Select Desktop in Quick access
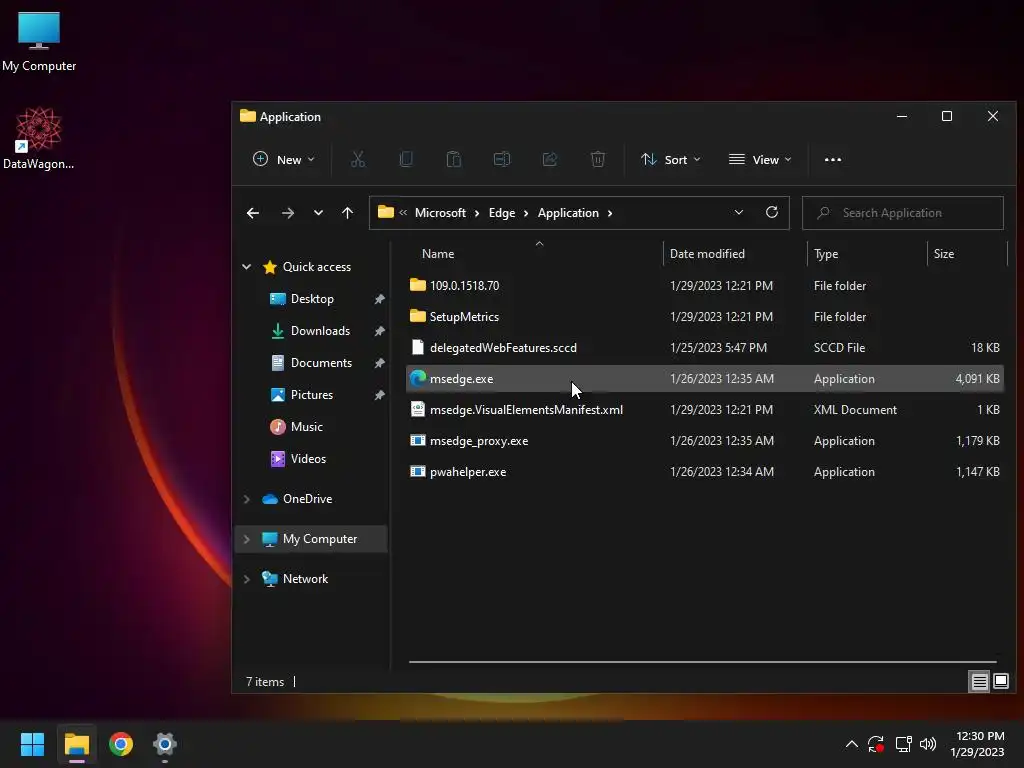Image resolution: width=1024 pixels, height=768 pixels. [x=312, y=298]
